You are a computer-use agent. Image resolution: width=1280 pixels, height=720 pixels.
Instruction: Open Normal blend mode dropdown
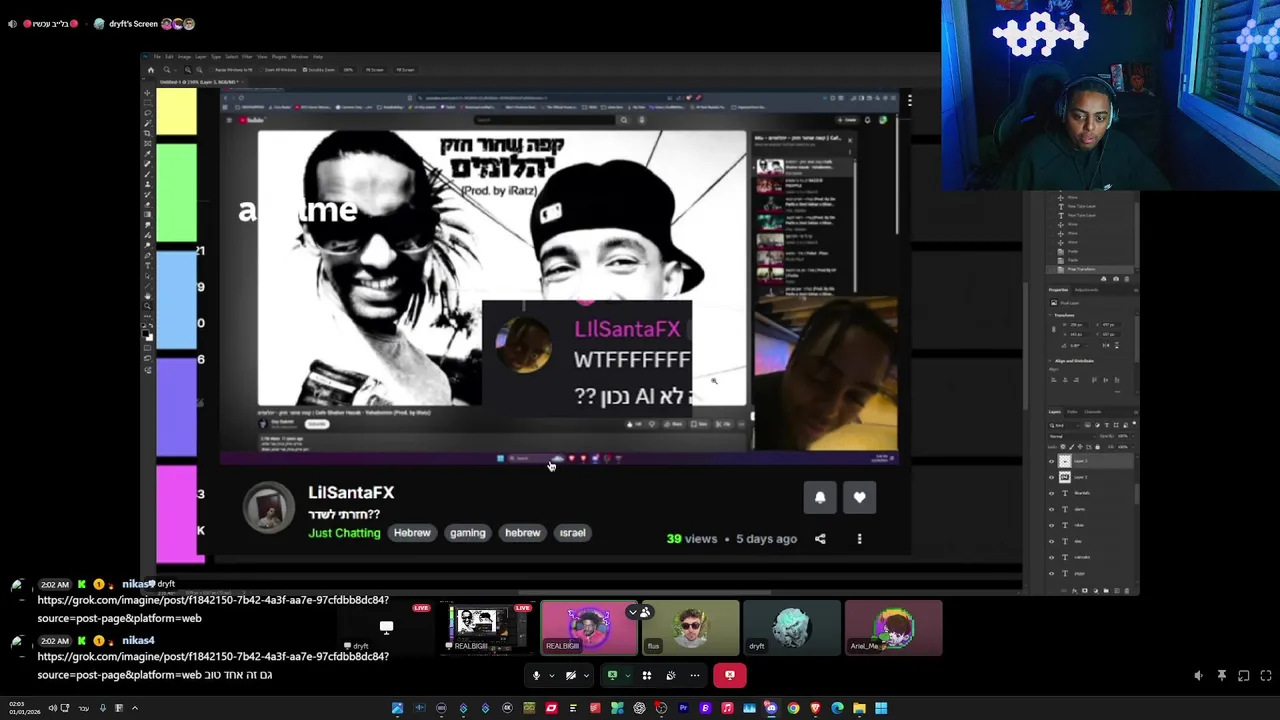pos(1072,436)
